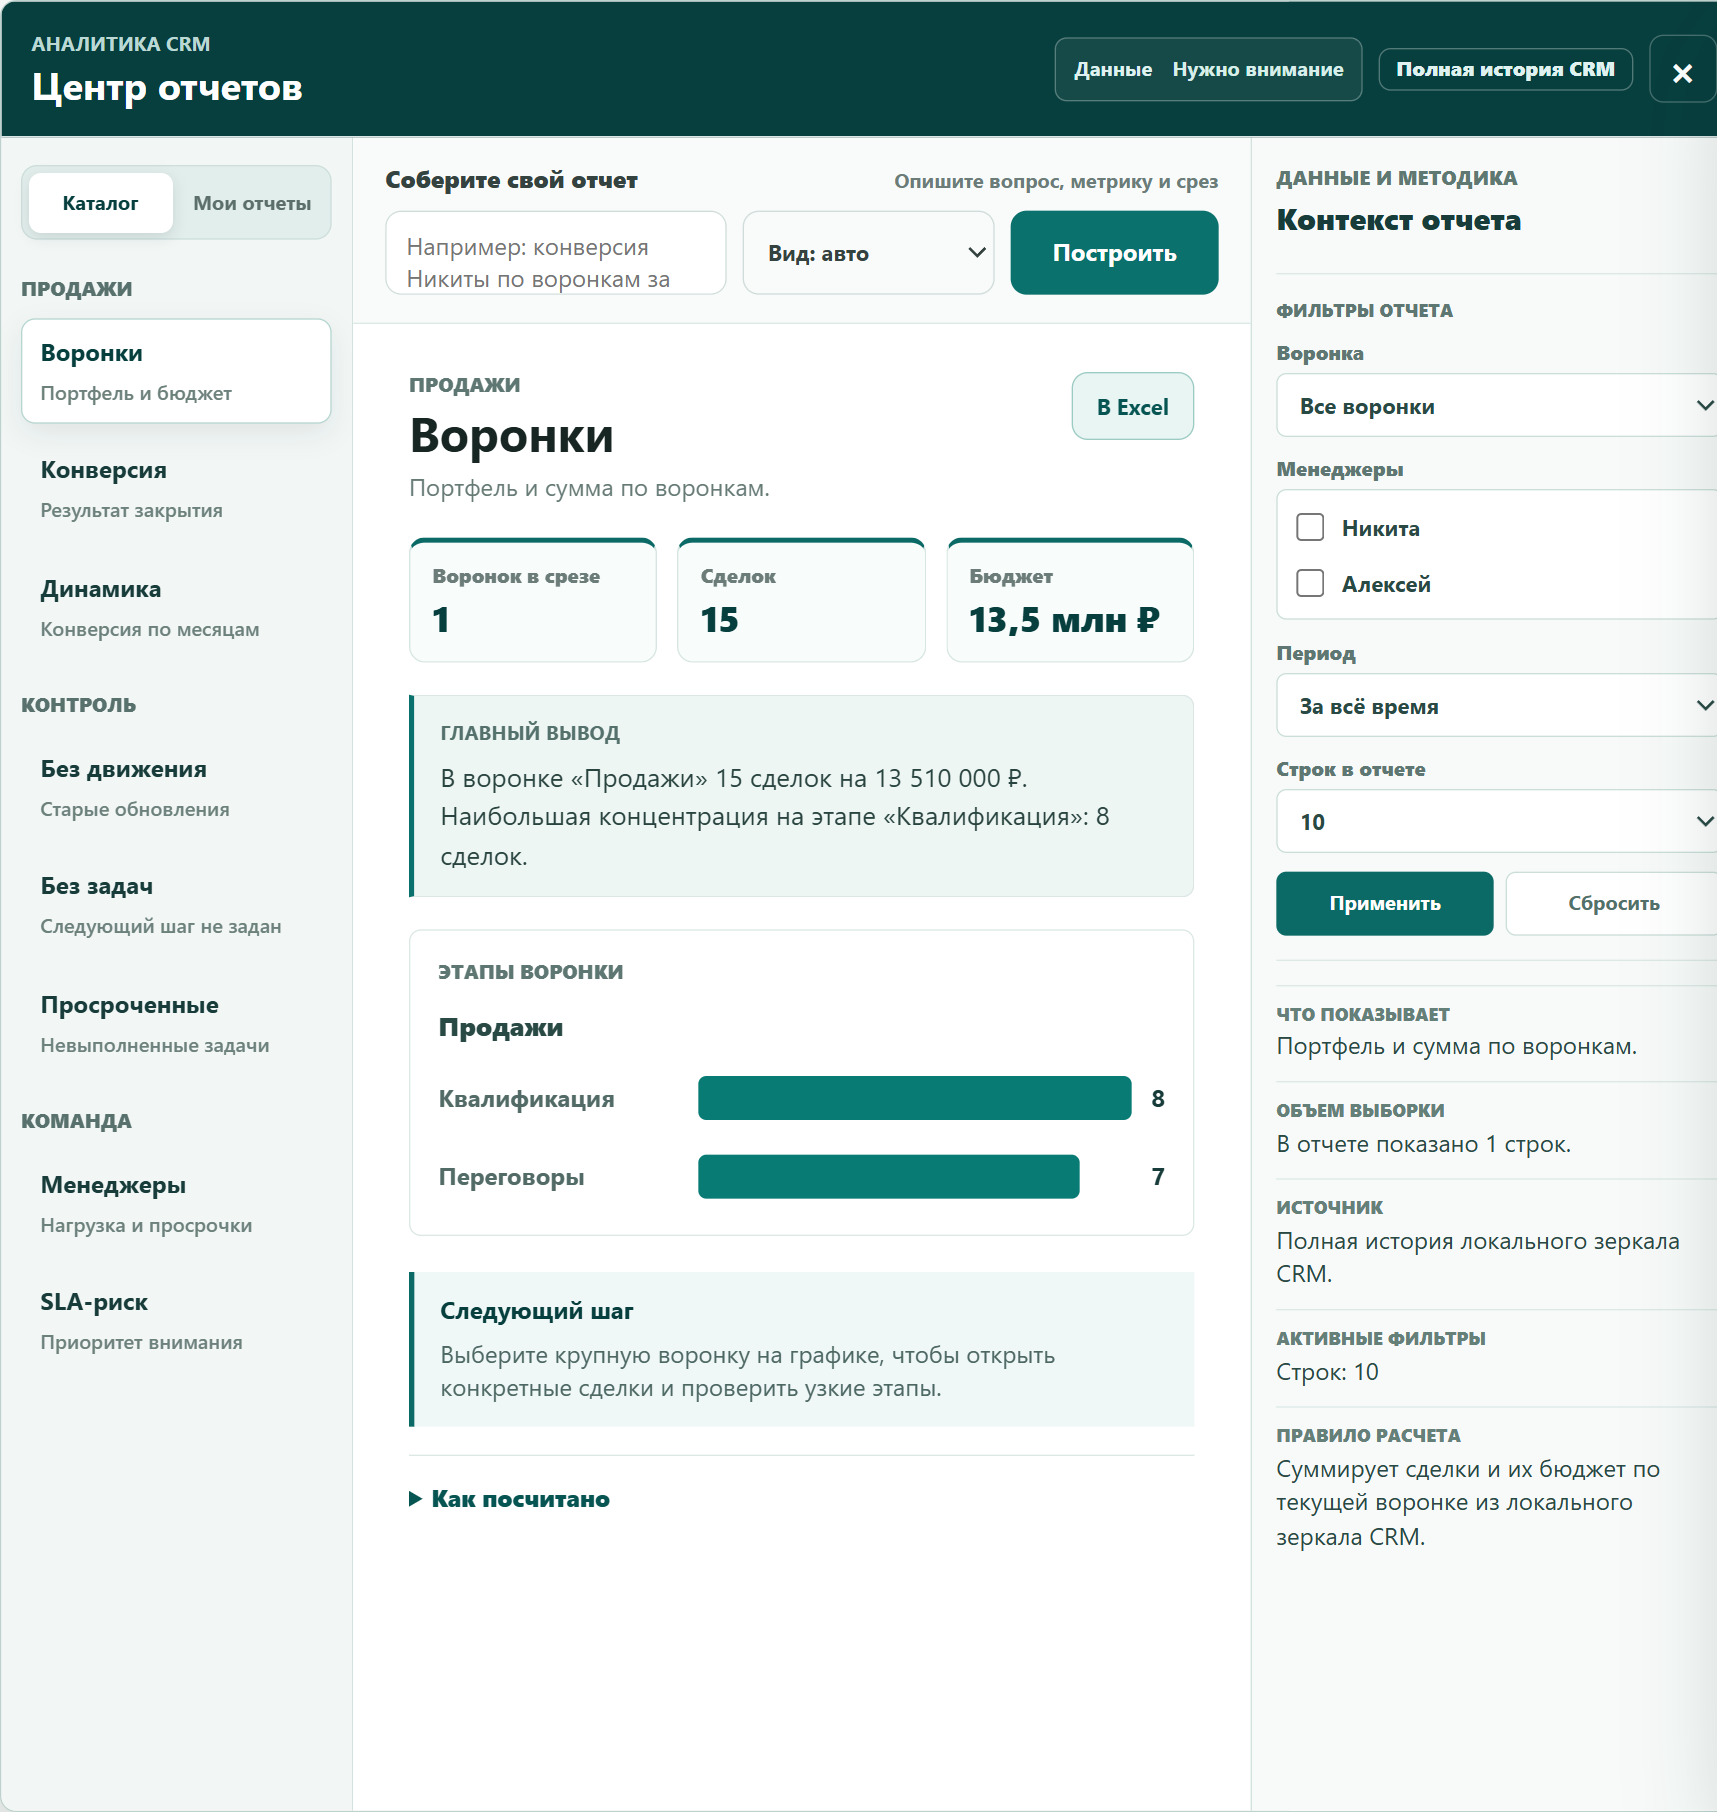Viewport: 1717px width, 1812px height.
Task: Click the Квалификация funnel bar
Action: click(x=914, y=1098)
